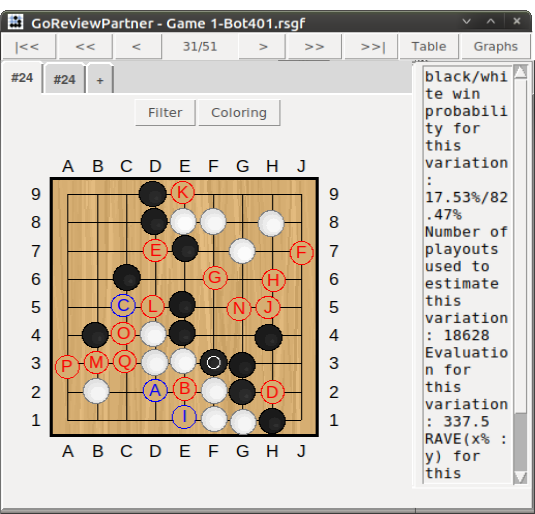This screenshot has height=514, width=535.
Task: Open the Filter options
Action: (x=165, y=113)
